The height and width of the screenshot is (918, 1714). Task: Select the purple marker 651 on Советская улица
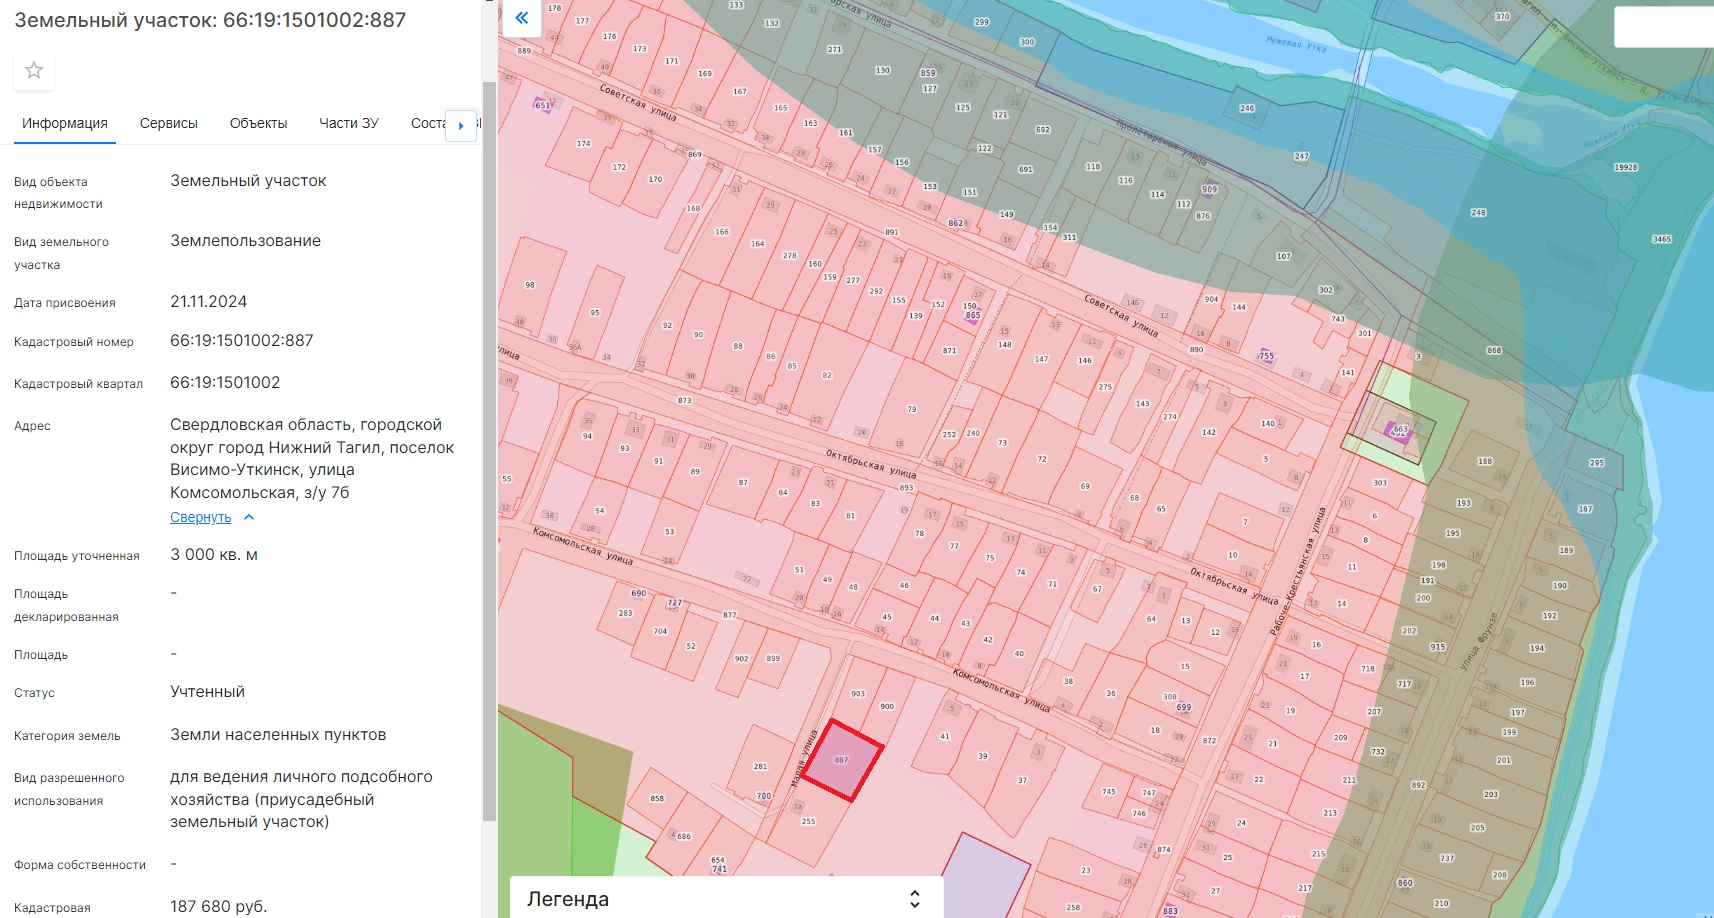pyautogui.click(x=542, y=105)
